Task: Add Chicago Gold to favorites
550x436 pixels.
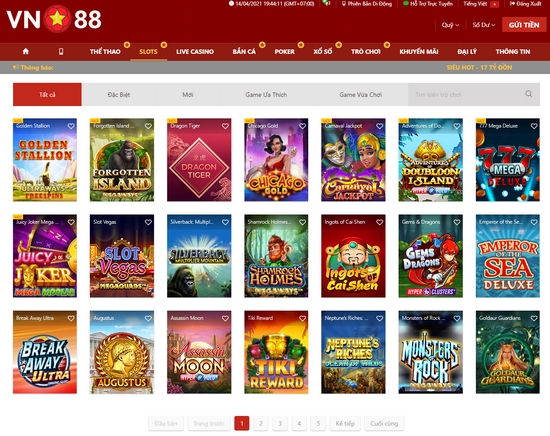Action: click(x=302, y=126)
